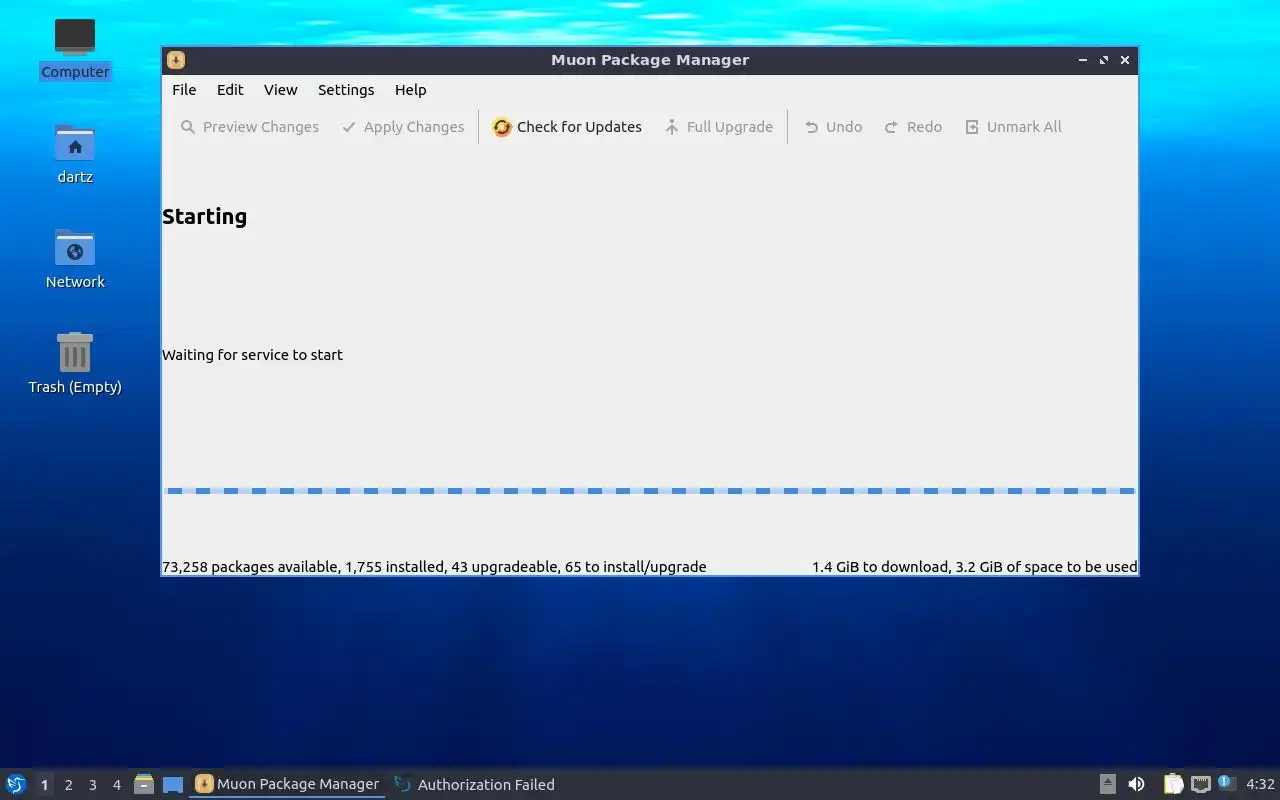Click the show desktop panel icon

173,784
